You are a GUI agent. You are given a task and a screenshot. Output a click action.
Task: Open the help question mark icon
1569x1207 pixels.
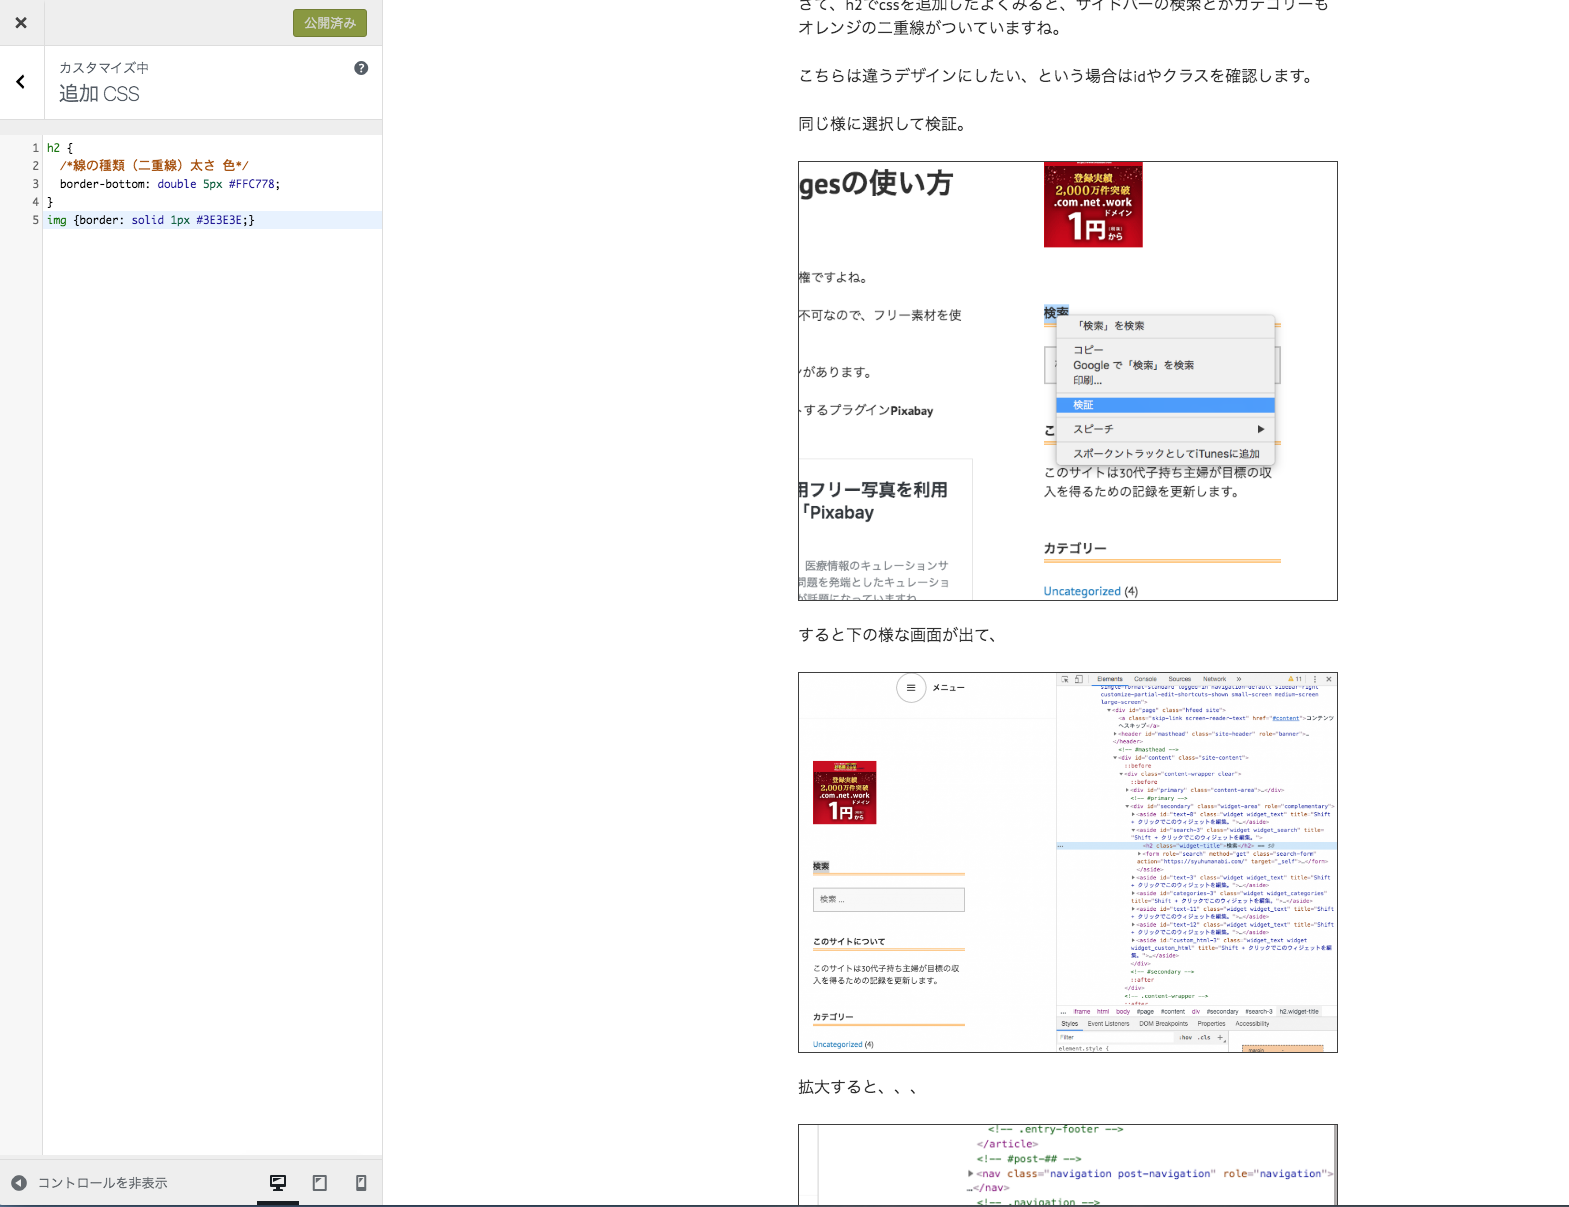(x=361, y=68)
